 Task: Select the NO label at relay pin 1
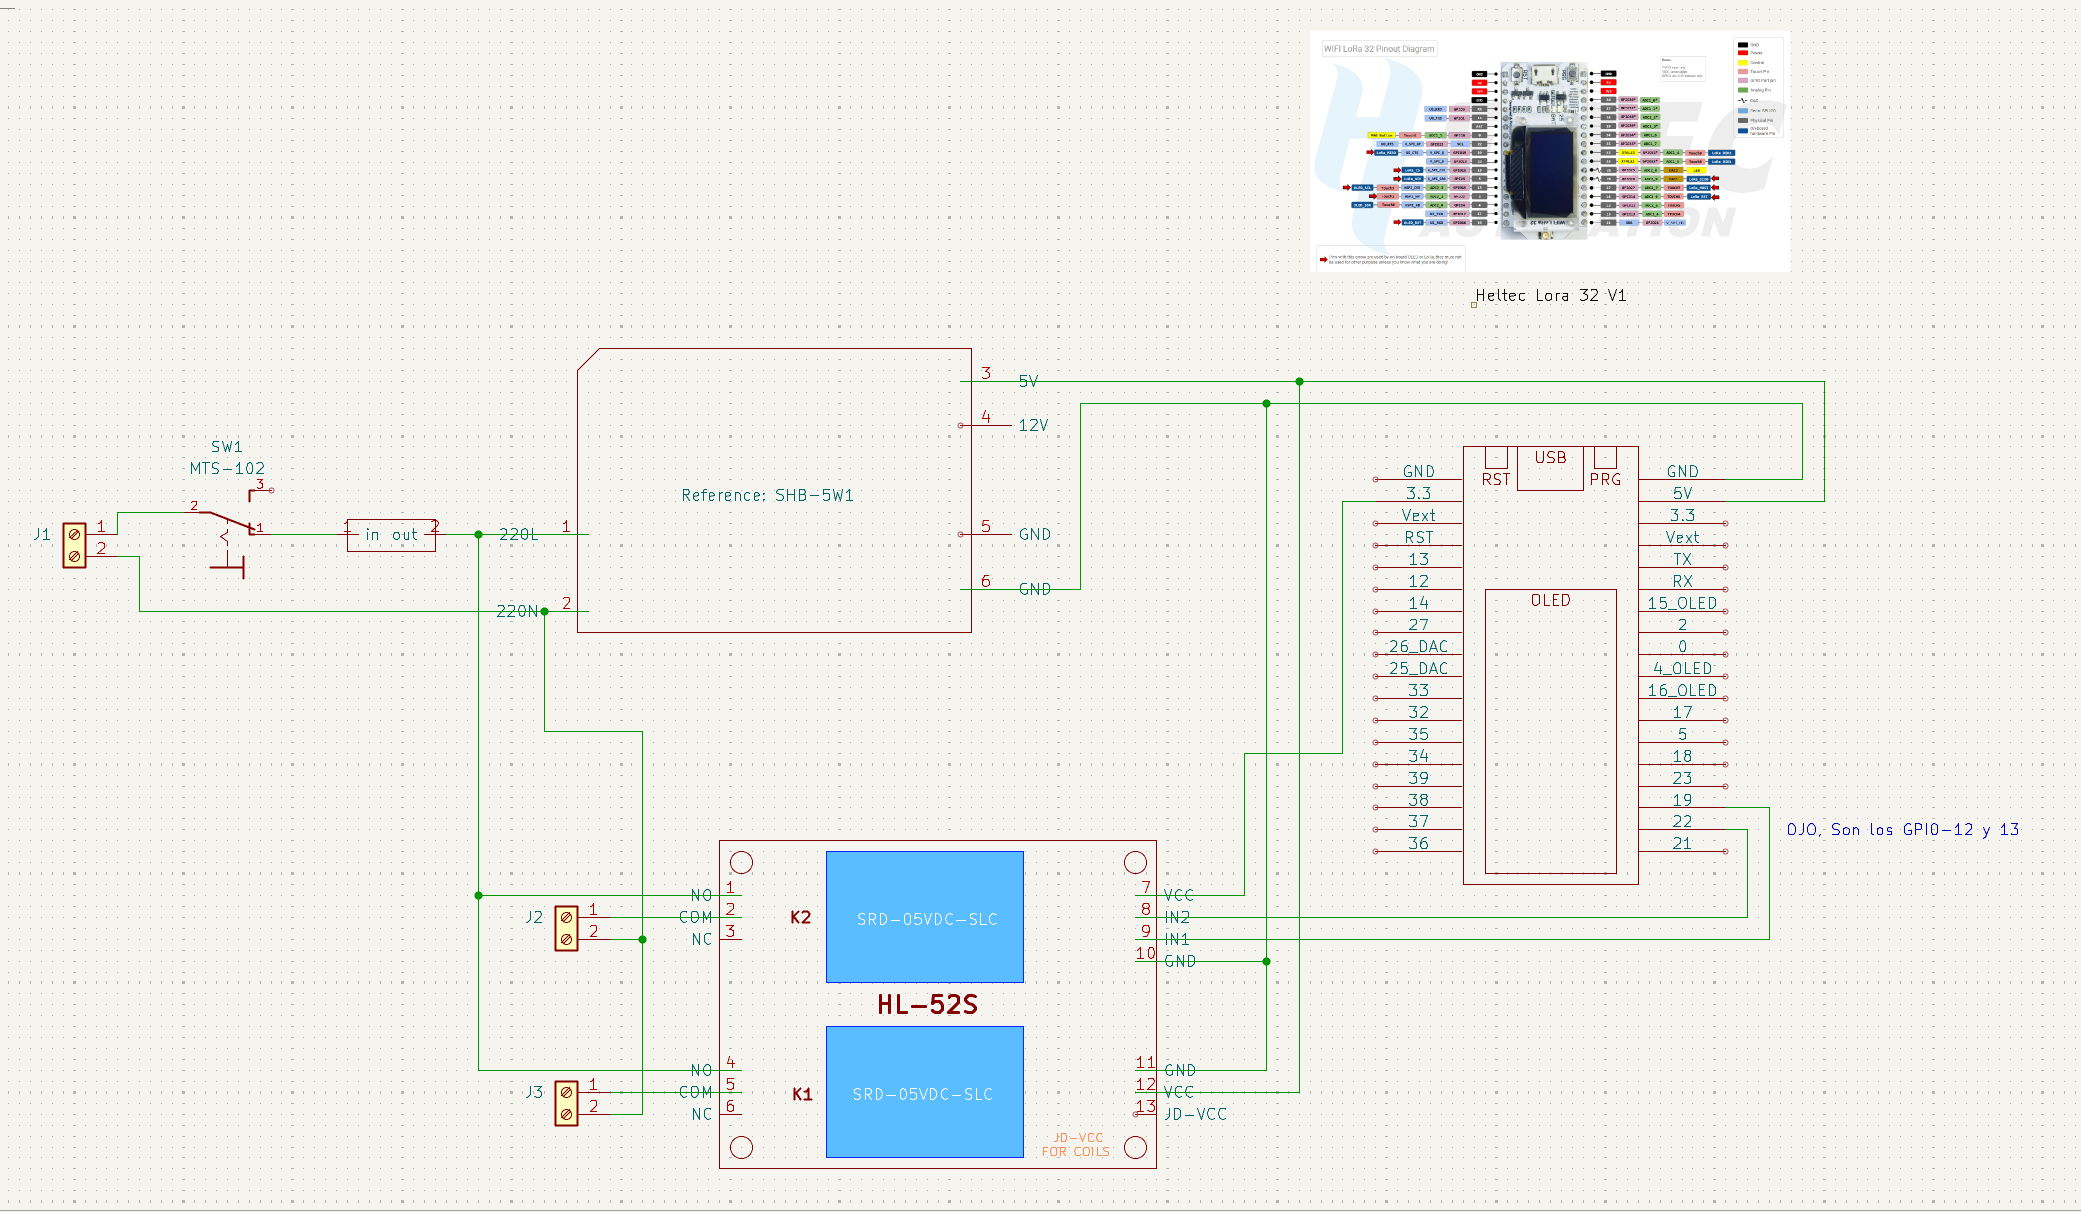[701, 895]
